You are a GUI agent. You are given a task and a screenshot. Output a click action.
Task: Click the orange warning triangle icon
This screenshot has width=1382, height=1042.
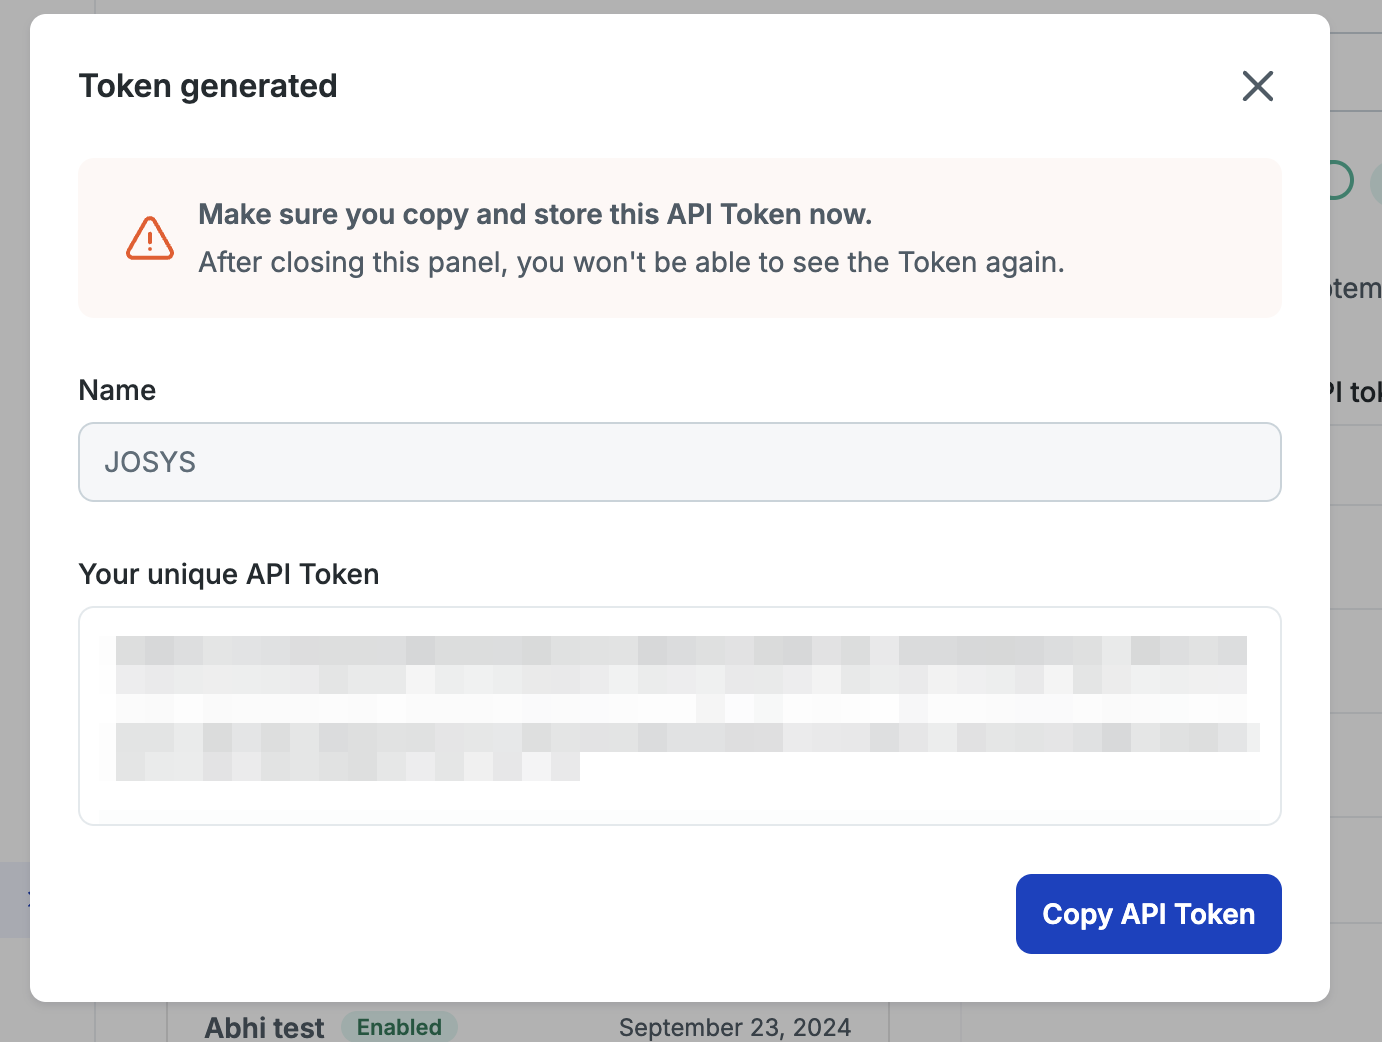(150, 238)
